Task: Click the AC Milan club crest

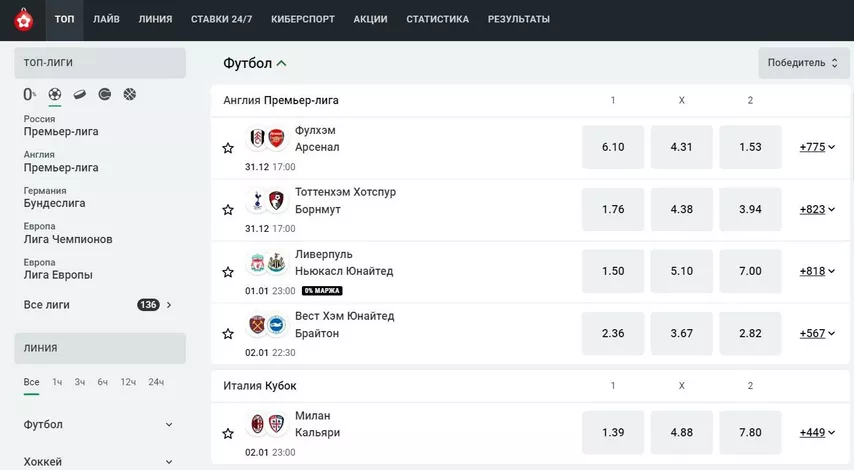Action: pyautogui.click(x=258, y=424)
